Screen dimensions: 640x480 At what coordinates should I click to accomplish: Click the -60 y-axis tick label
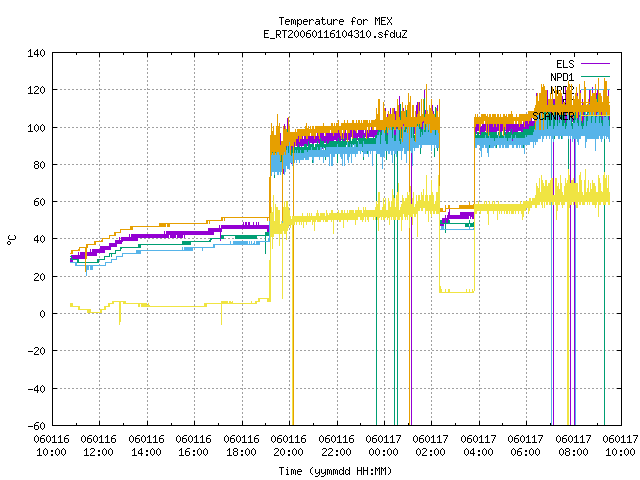click(36, 426)
